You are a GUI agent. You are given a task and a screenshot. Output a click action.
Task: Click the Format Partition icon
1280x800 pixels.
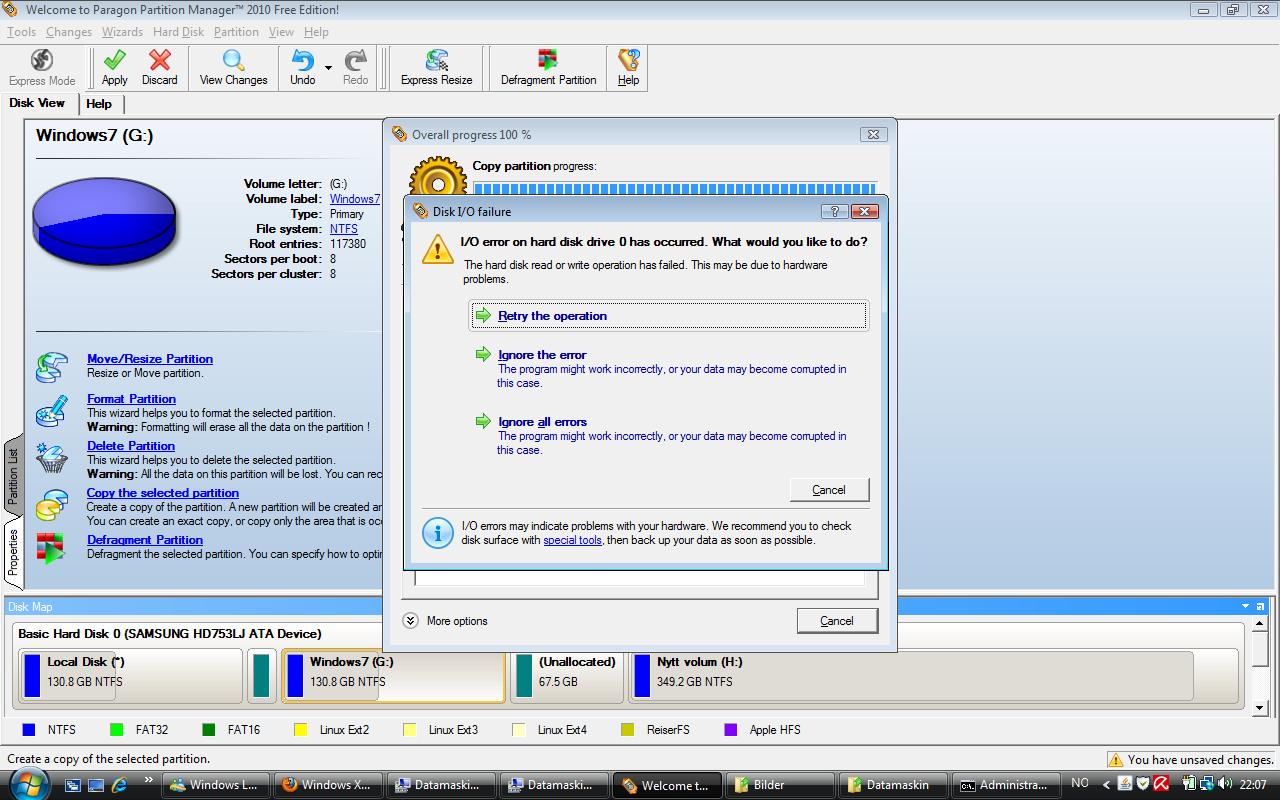coord(52,411)
